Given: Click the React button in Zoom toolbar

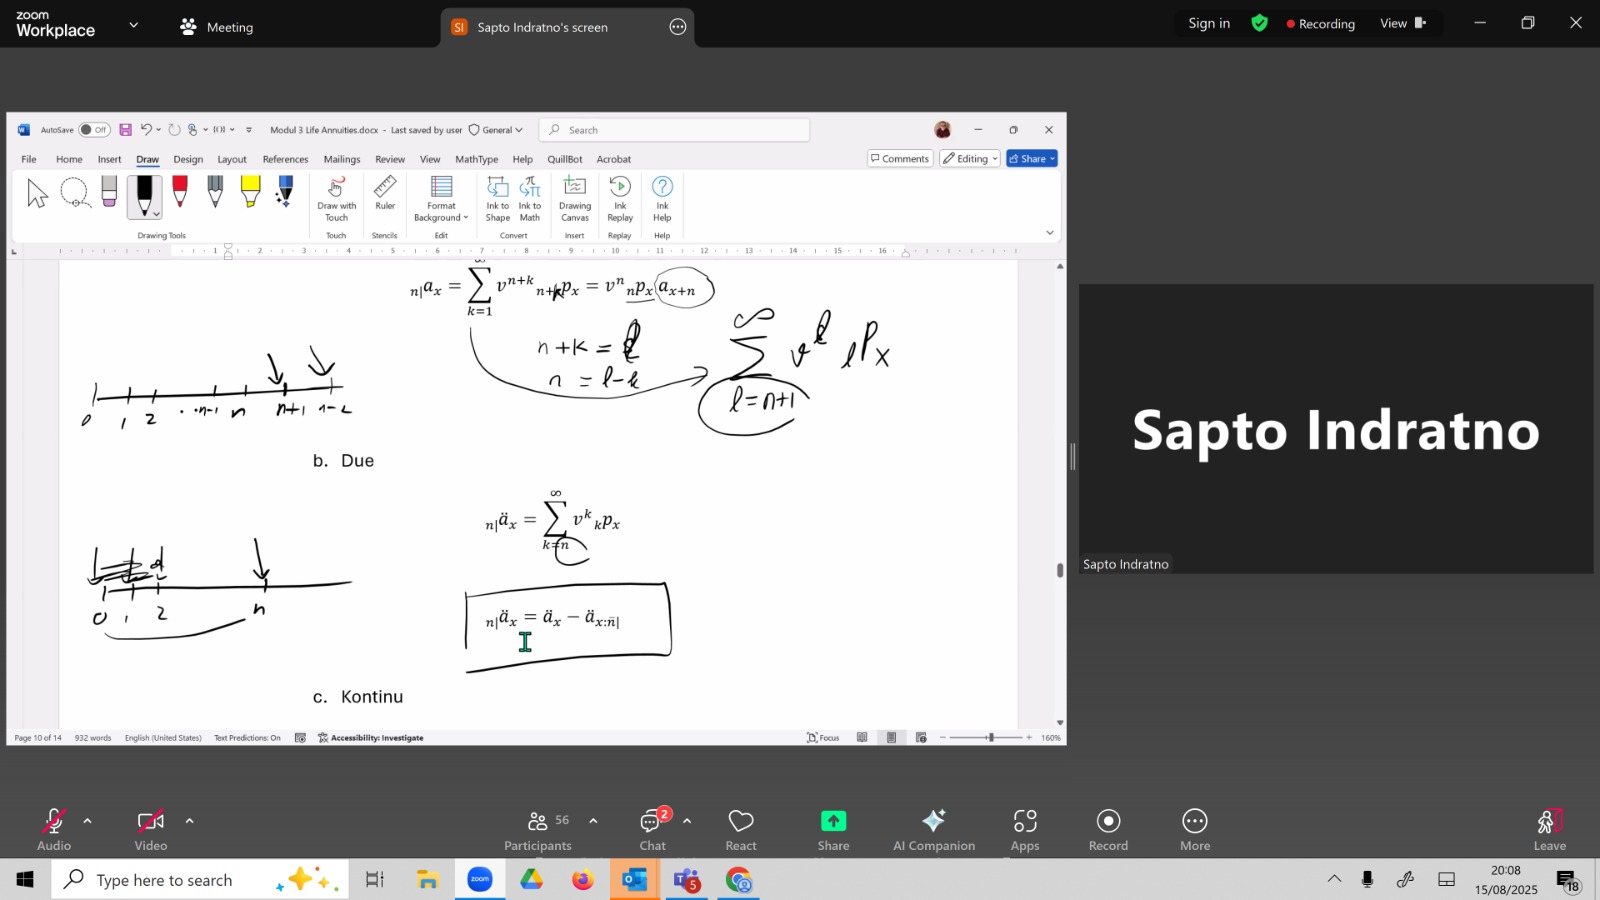Looking at the screenshot, I should tap(741, 829).
